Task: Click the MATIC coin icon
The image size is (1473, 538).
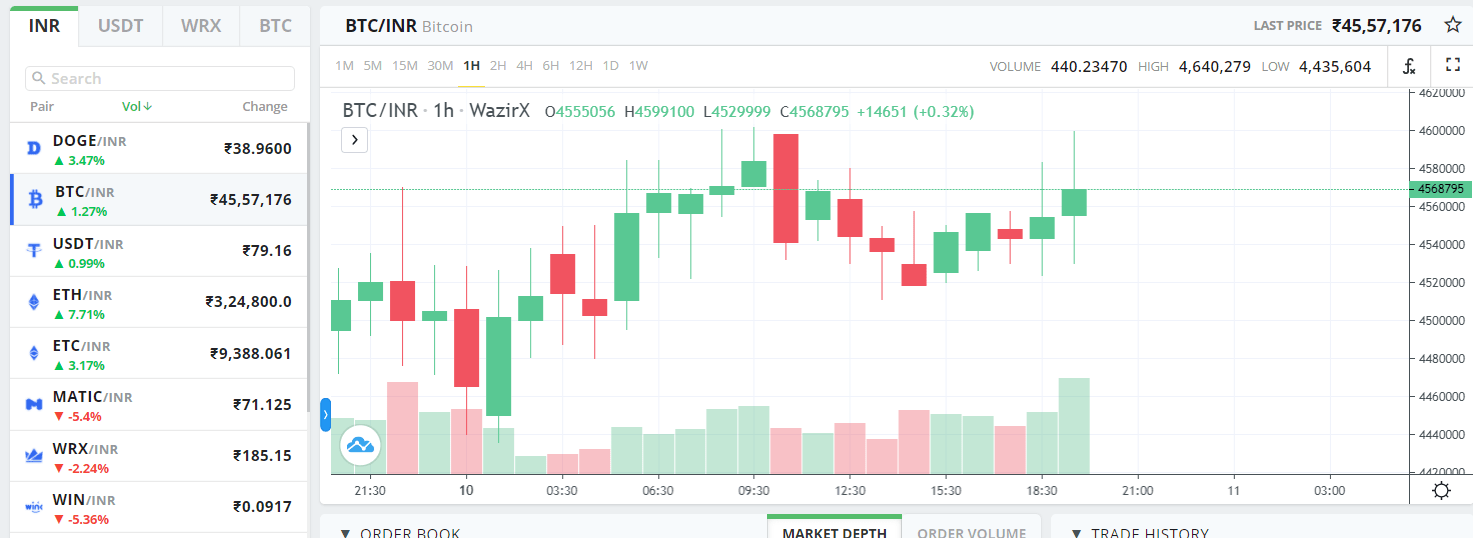Action: [33, 404]
